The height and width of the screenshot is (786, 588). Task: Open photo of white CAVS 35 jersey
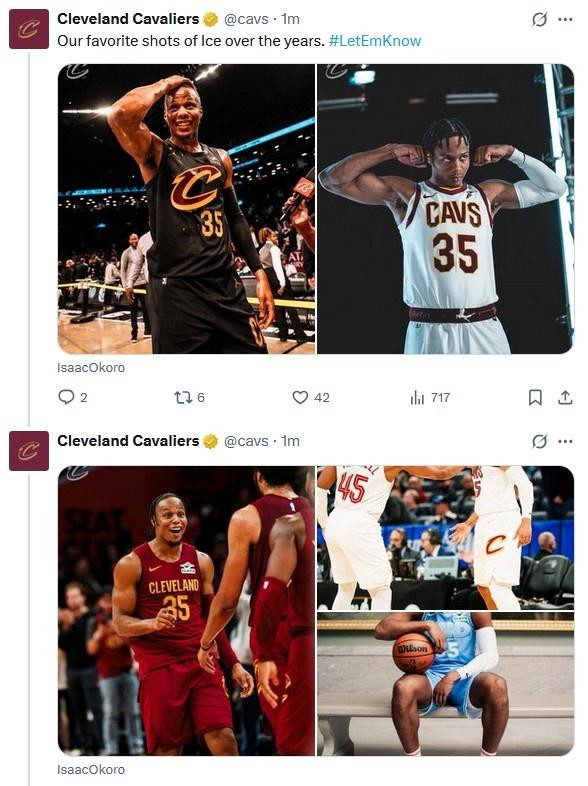tap(446, 209)
